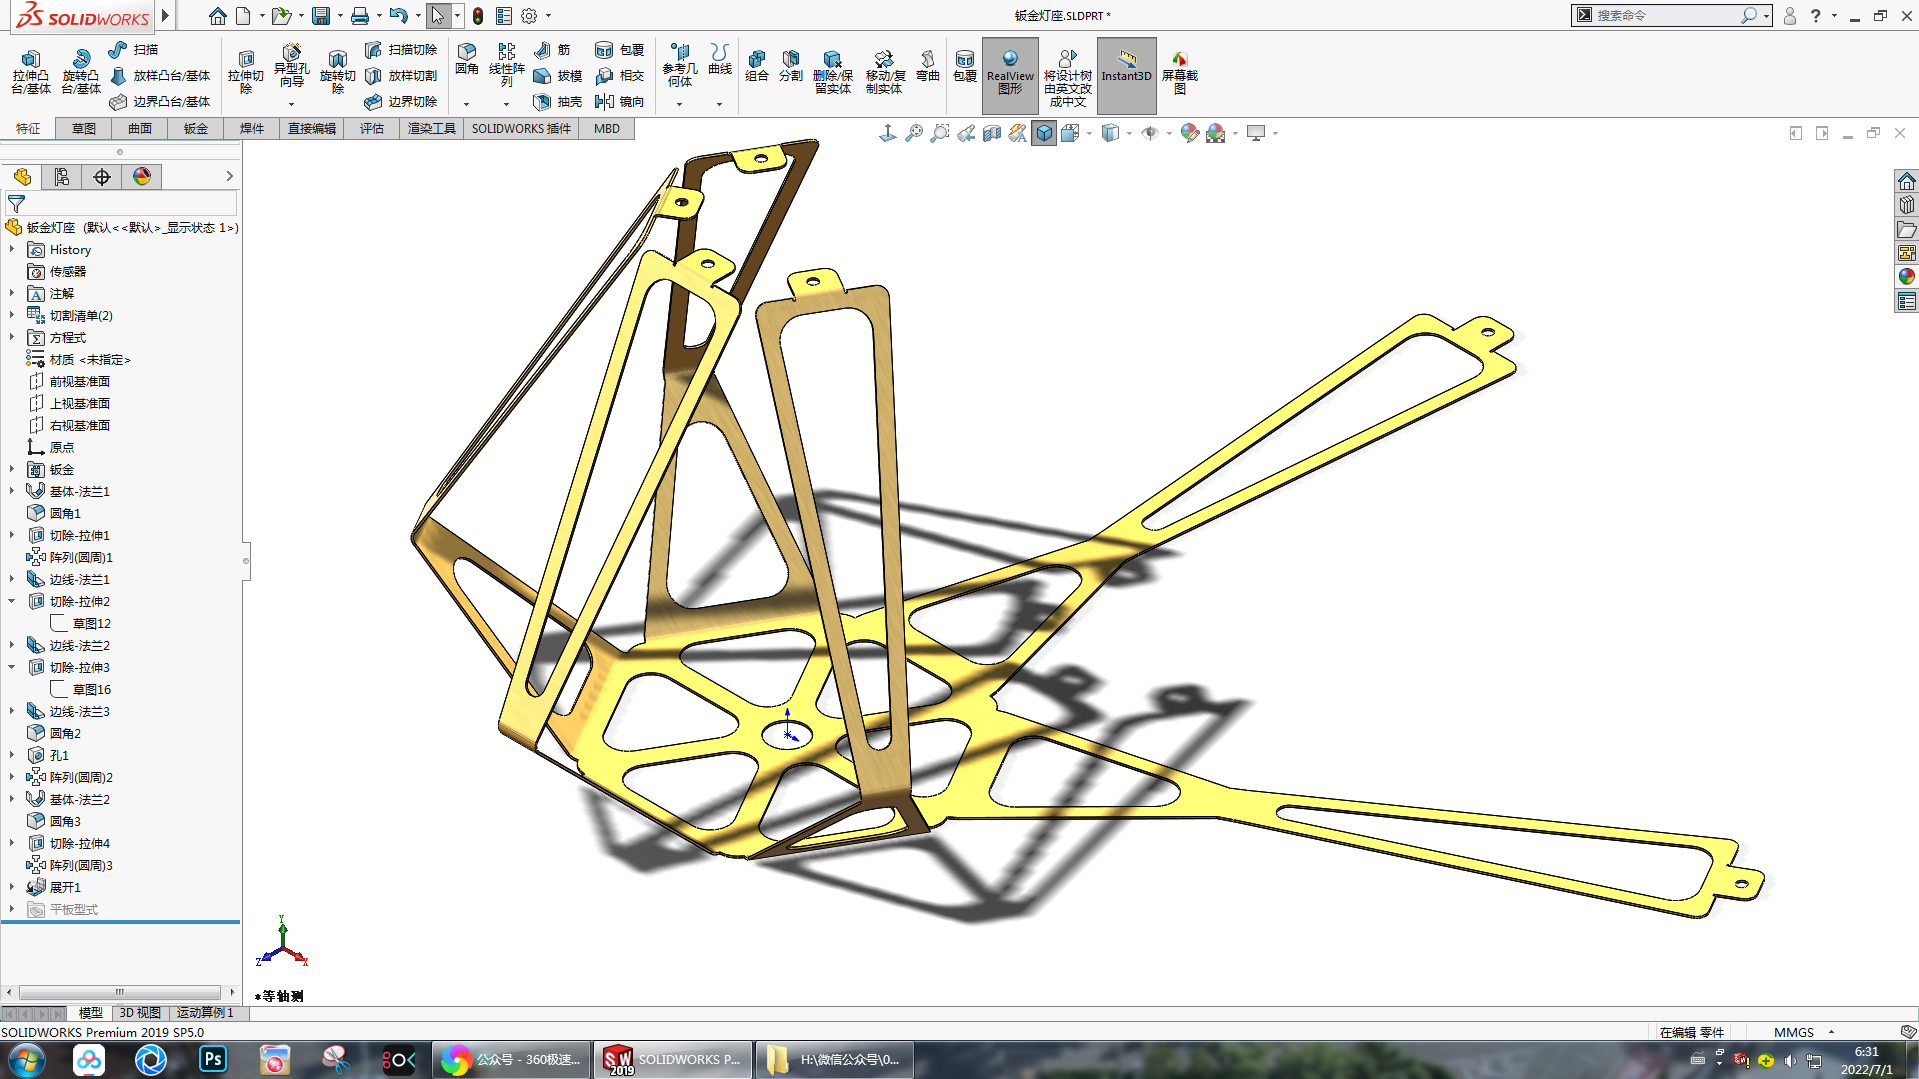This screenshot has width=1919, height=1079.
Task: Click the Save icon in the title toolbar
Action: click(x=321, y=16)
